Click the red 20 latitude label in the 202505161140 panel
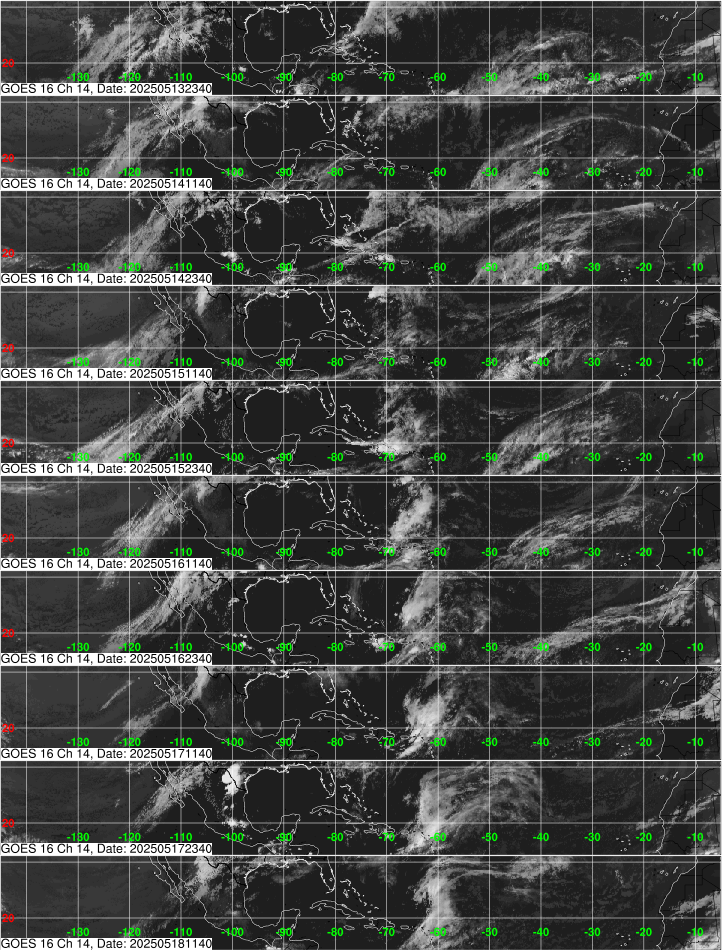Screen dimensions: 722x950 coord(8,538)
